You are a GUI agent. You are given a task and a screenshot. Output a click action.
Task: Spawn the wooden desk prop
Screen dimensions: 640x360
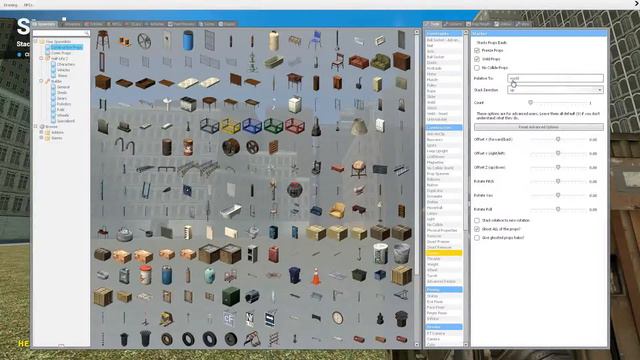tap(295, 83)
